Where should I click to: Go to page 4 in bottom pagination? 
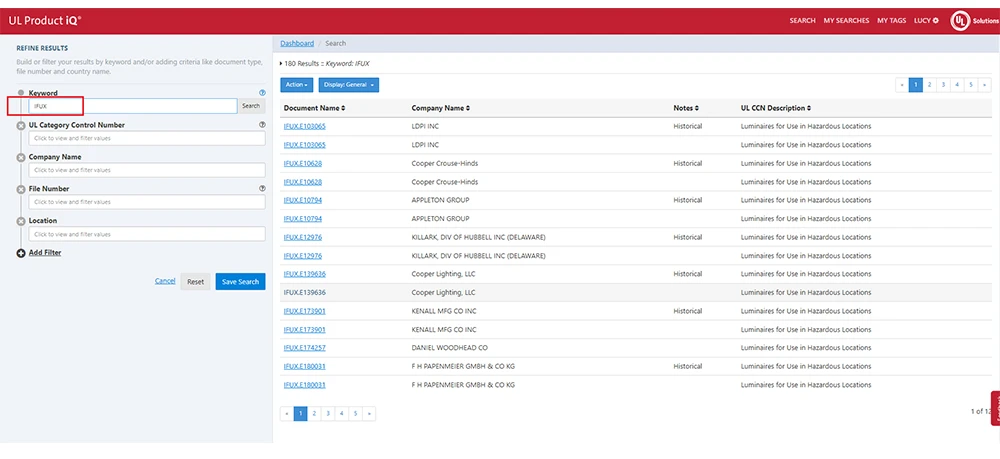[342, 414]
